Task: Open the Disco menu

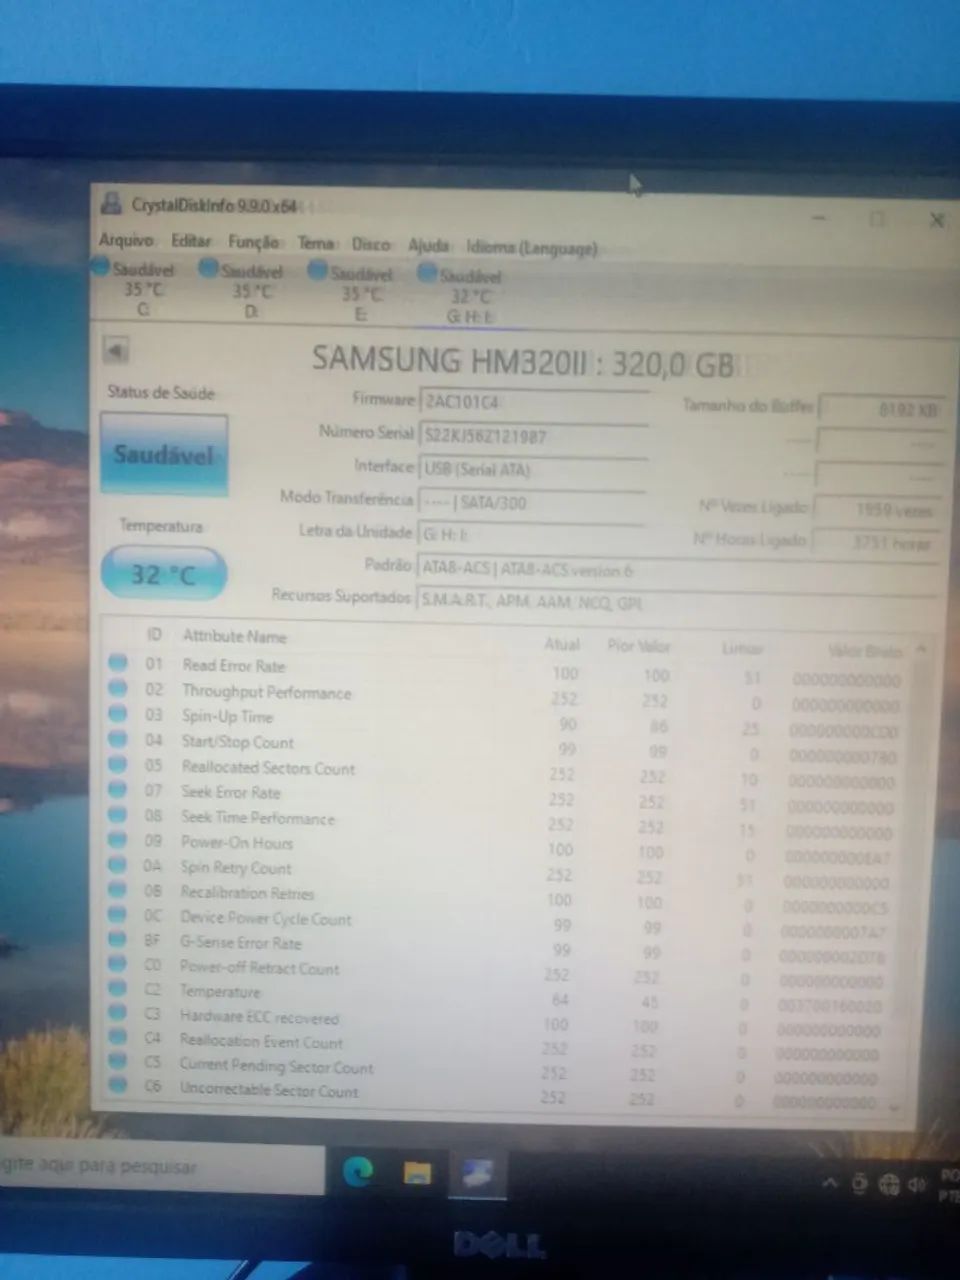Action: [371, 244]
